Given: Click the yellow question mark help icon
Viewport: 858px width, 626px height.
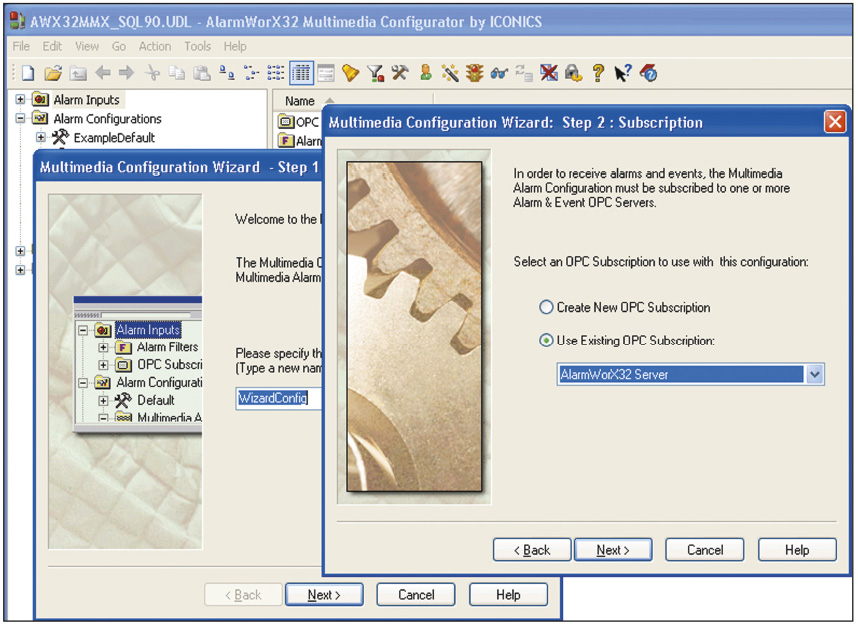Looking at the screenshot, I should tap(599, 73).
